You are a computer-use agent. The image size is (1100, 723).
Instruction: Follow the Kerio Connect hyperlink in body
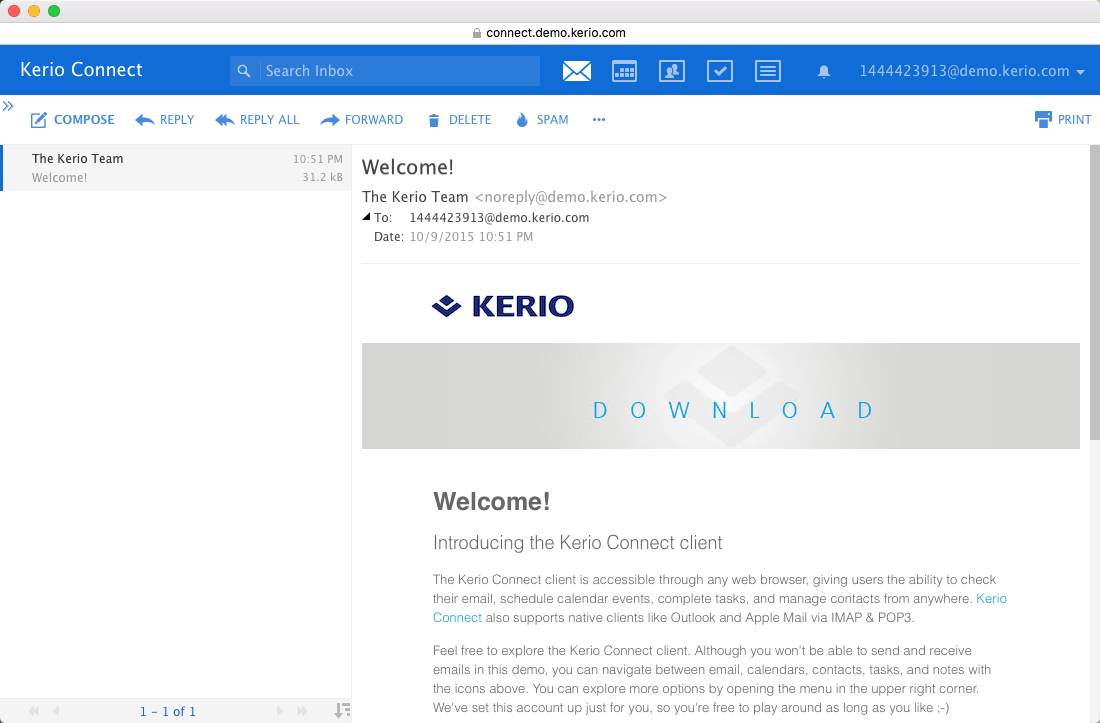[x=990, y=599]
